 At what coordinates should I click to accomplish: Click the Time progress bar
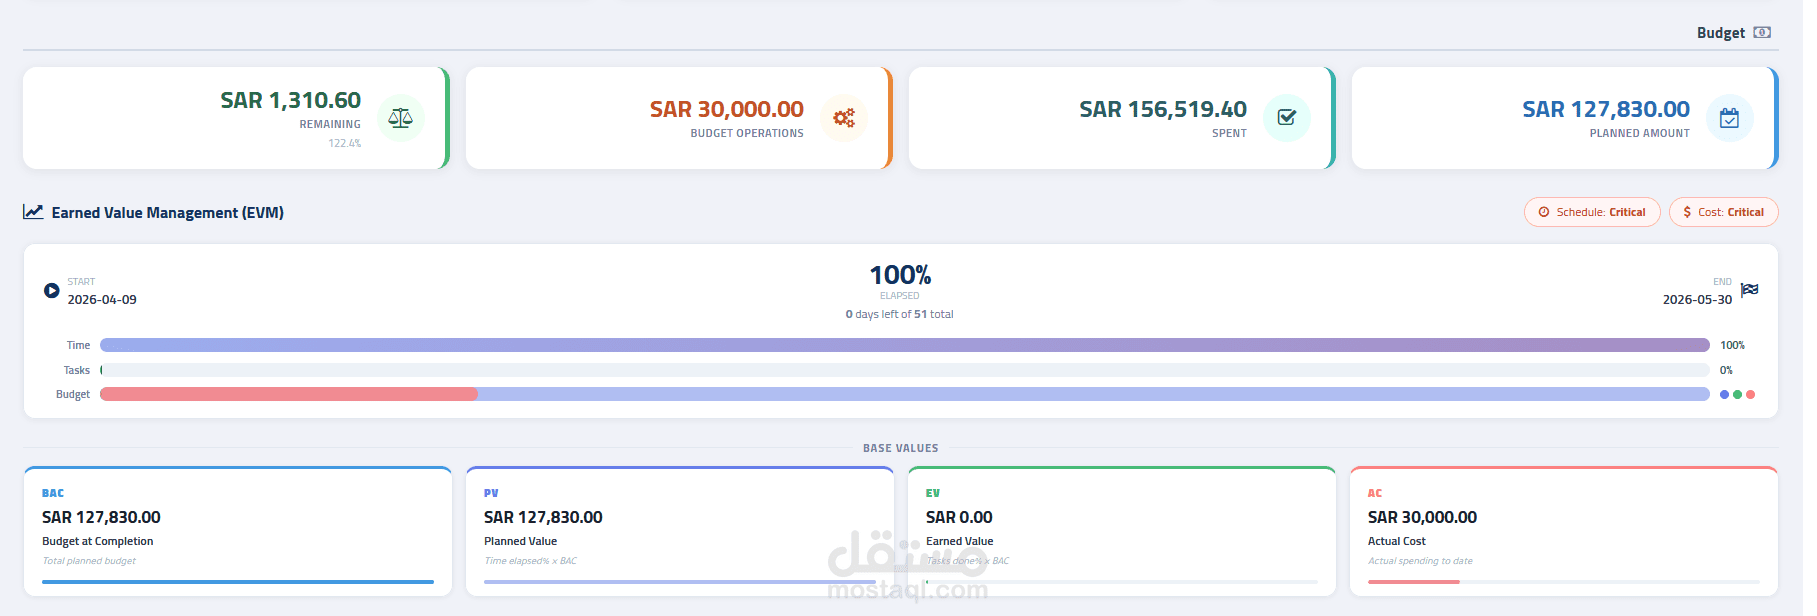905,345
